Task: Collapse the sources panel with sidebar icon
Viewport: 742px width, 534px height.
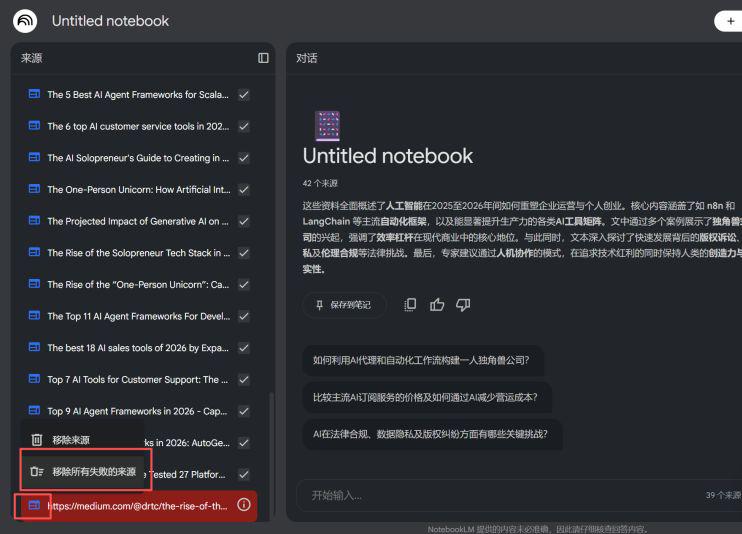Action: coord(263,58)
